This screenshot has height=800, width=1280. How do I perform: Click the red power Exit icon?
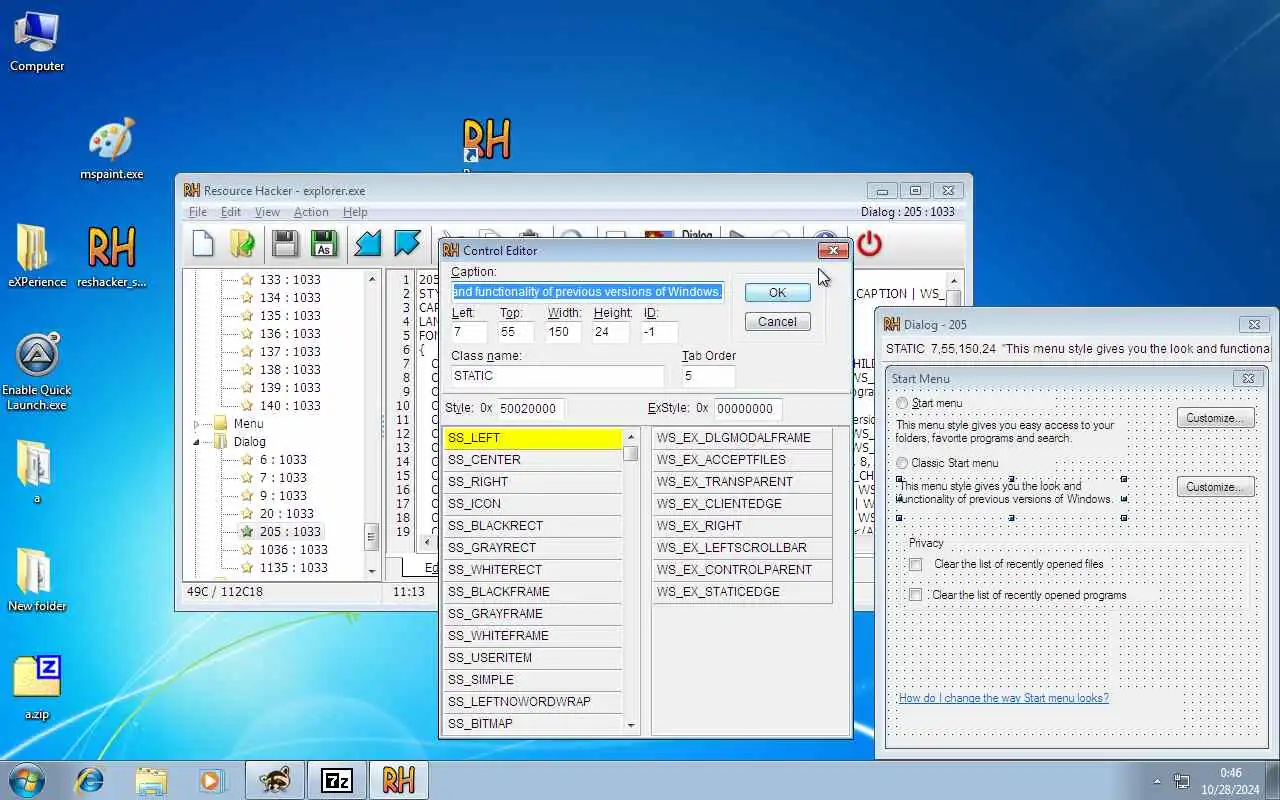click(869, 244)
